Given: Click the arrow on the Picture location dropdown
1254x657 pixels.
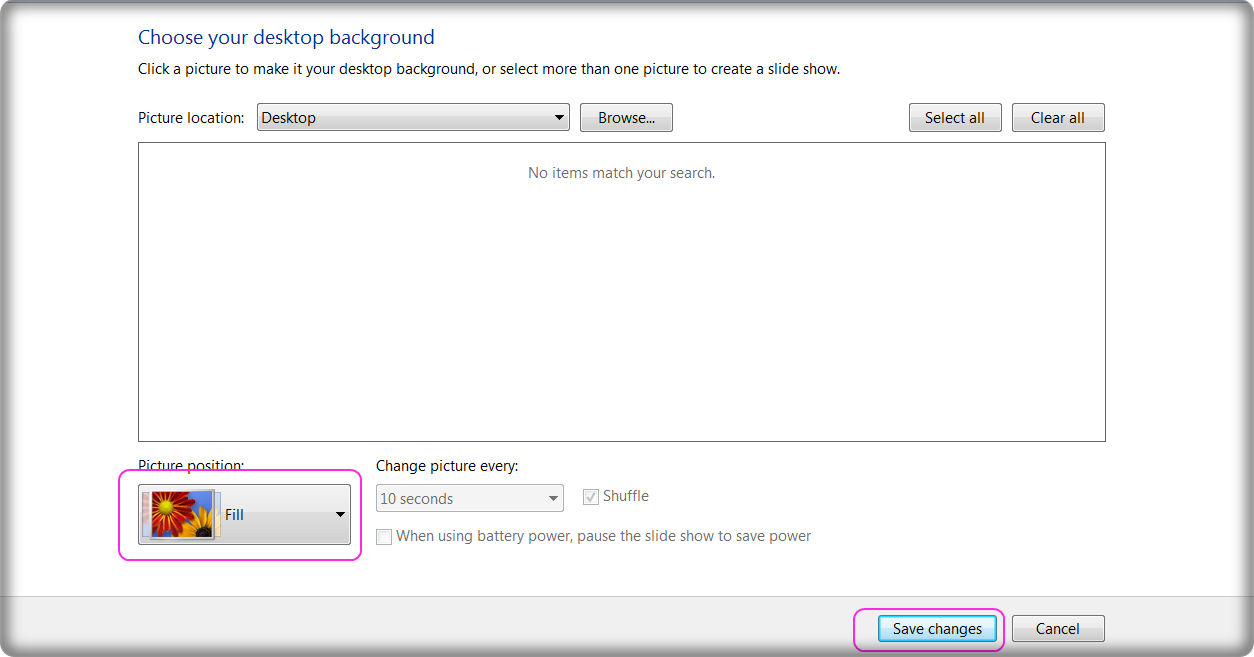Looking at the screenshot, I should 559,118.
